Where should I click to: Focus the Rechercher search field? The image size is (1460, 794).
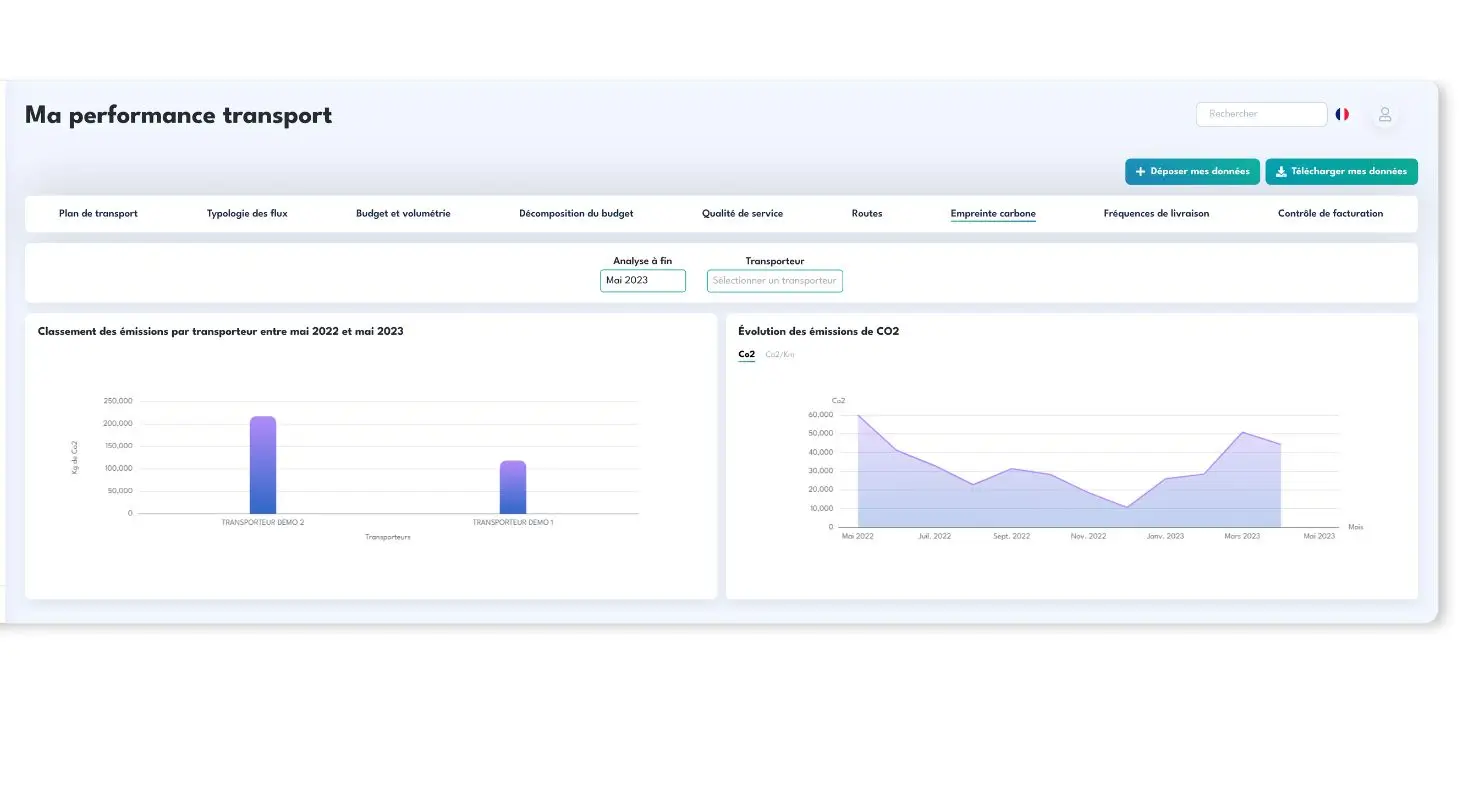tap(1261, 114)
